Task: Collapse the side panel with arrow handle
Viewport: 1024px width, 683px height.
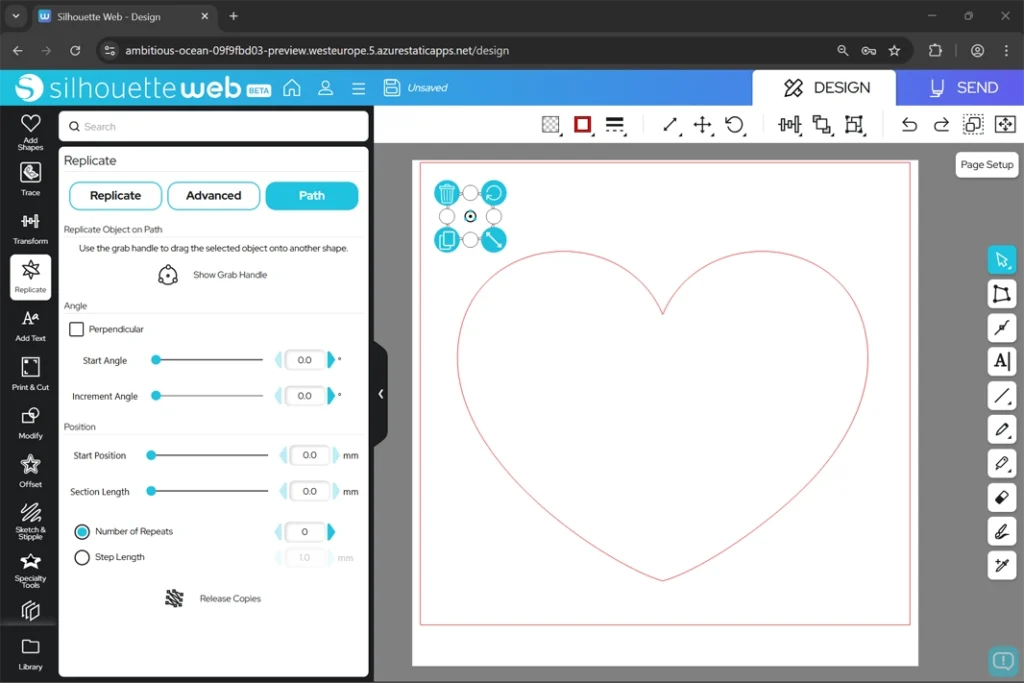Action: (x=380, y=394)
